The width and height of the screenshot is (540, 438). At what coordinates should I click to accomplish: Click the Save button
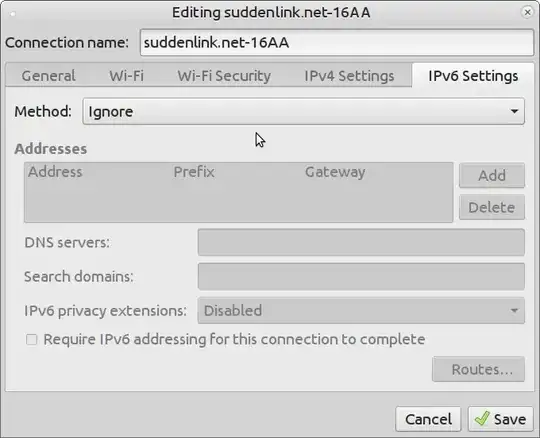(500, 419)
